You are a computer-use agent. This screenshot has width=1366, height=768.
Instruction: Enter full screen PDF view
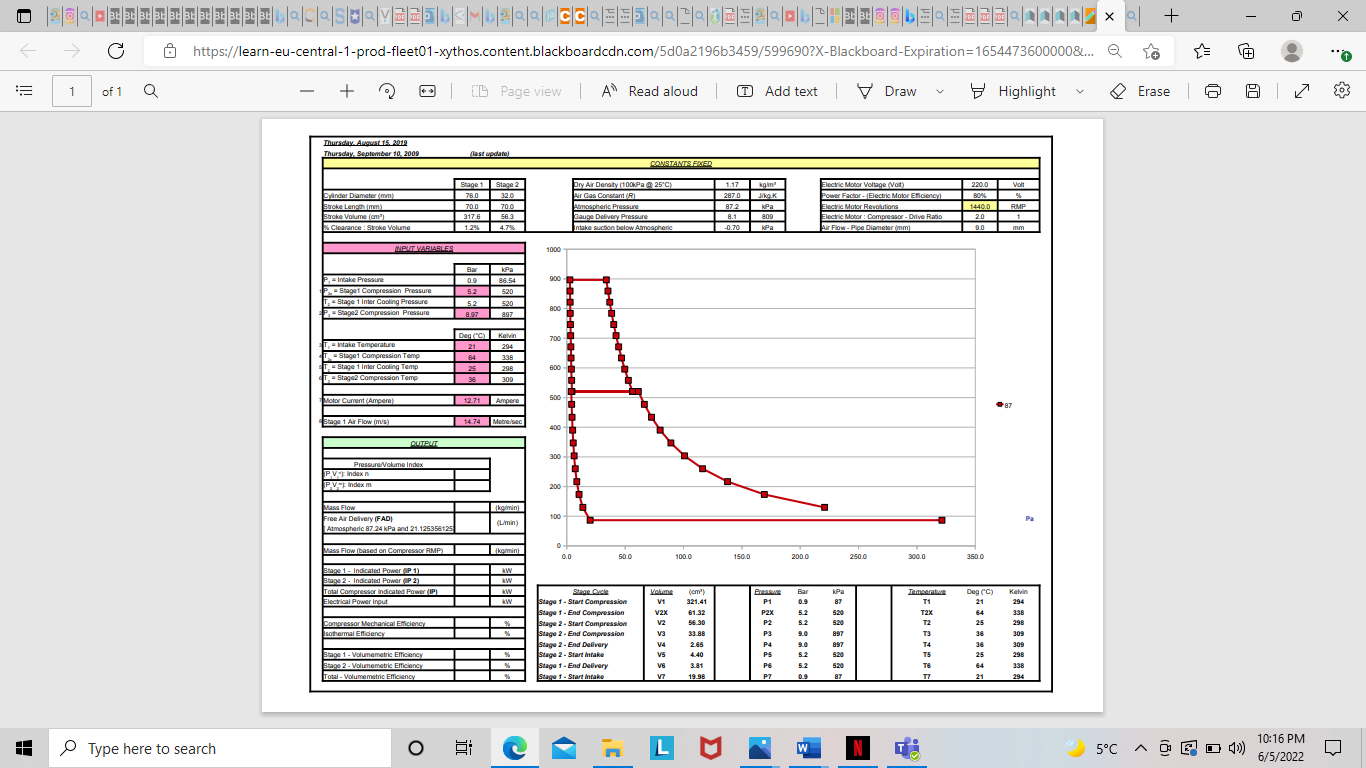1302,91
